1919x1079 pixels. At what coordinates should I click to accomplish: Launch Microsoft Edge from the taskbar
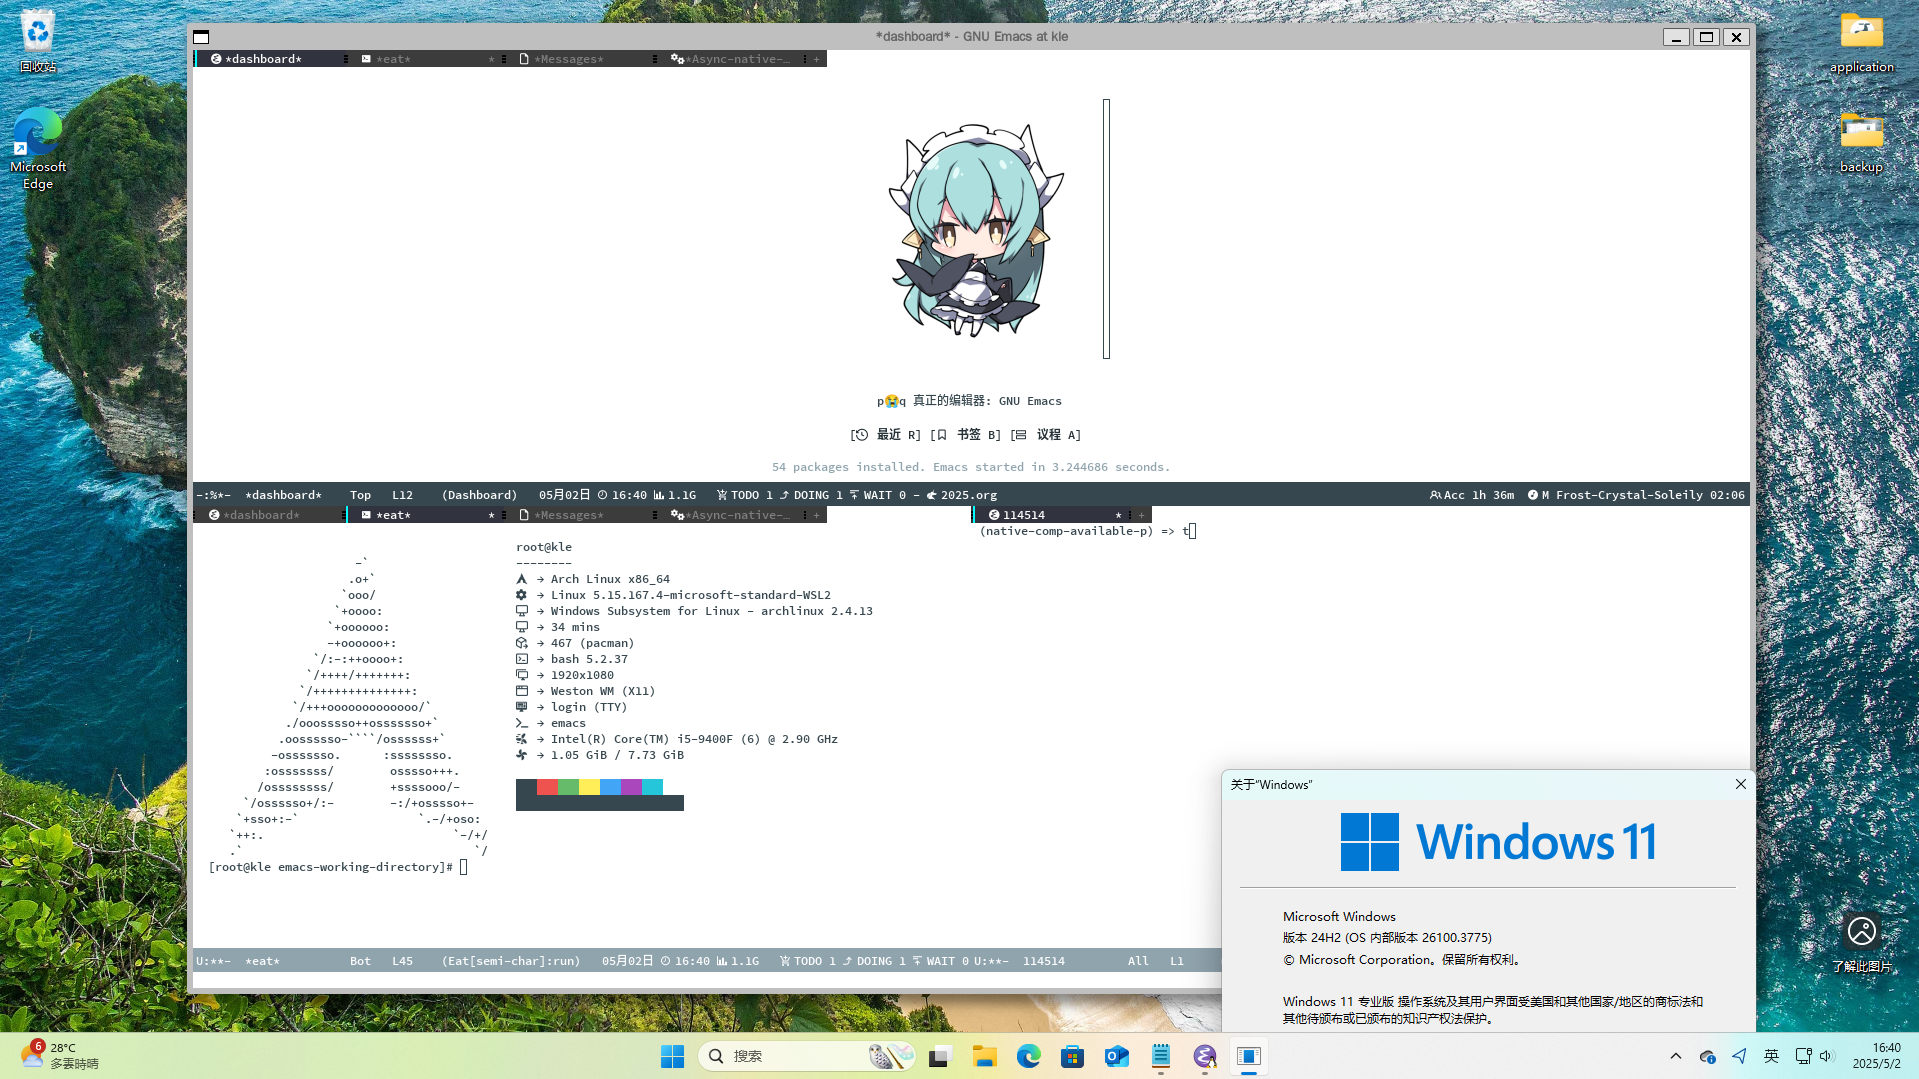(x=1029, y=1056)
